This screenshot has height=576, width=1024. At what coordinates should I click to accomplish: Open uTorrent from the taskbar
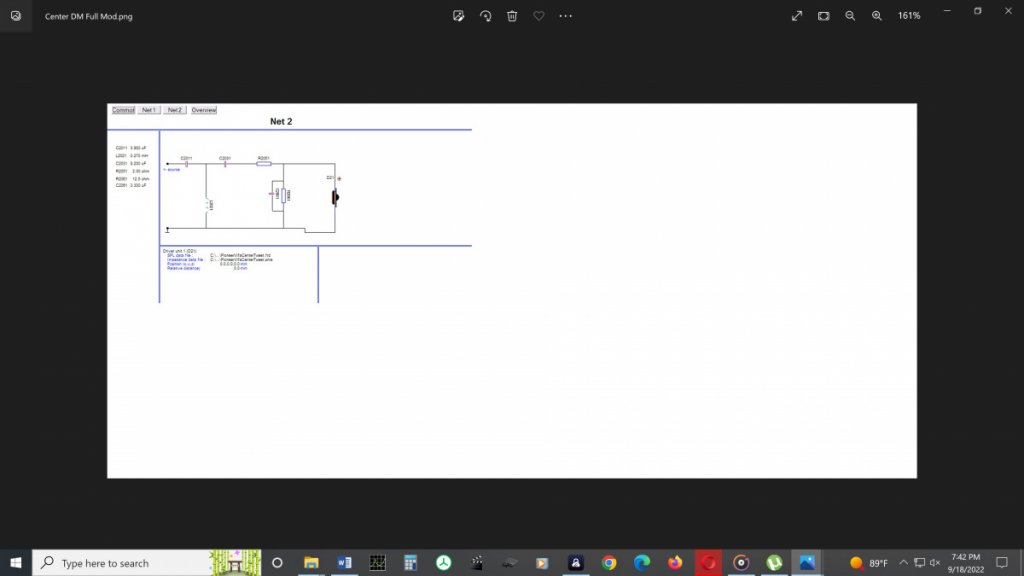point(775,562)
